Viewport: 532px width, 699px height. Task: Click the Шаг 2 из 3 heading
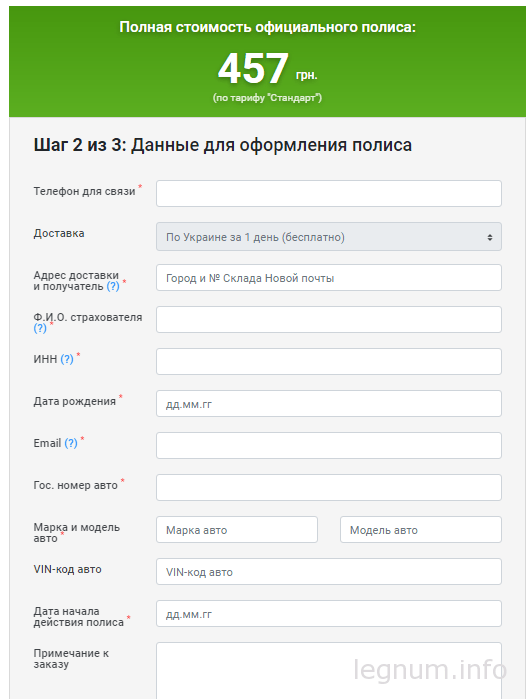coord(223,145)
